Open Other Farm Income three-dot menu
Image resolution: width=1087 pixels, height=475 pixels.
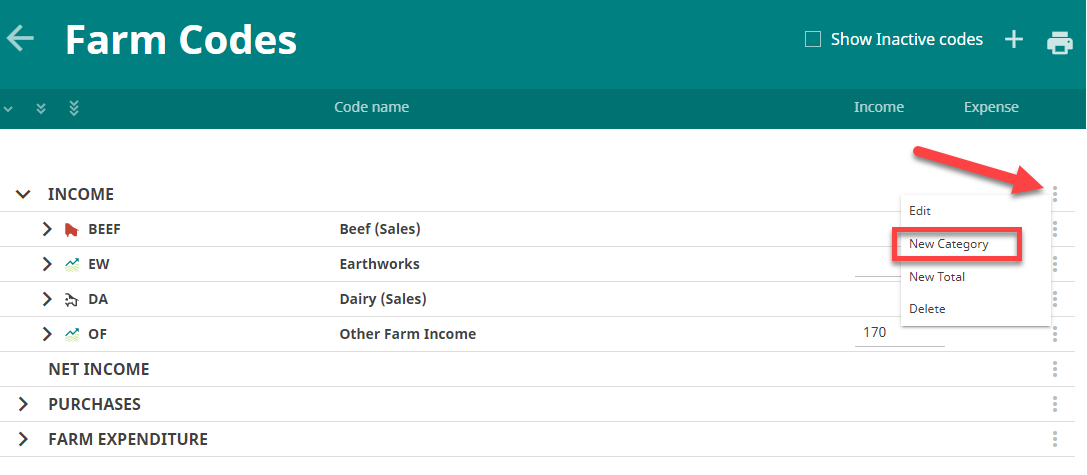pyautogui.click(x=1055, y=334)
